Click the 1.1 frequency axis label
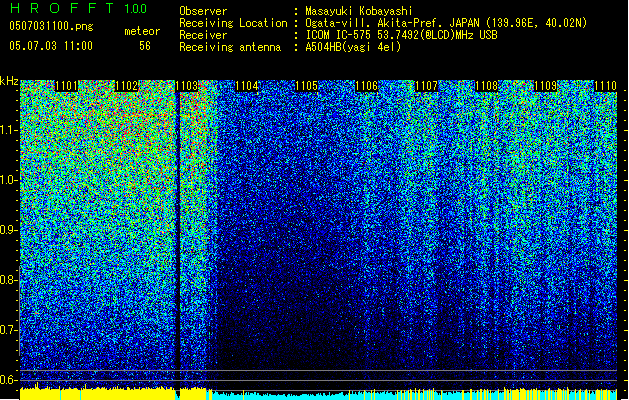Viewport: 629px width, 400px height. click(x=8, y=130)
